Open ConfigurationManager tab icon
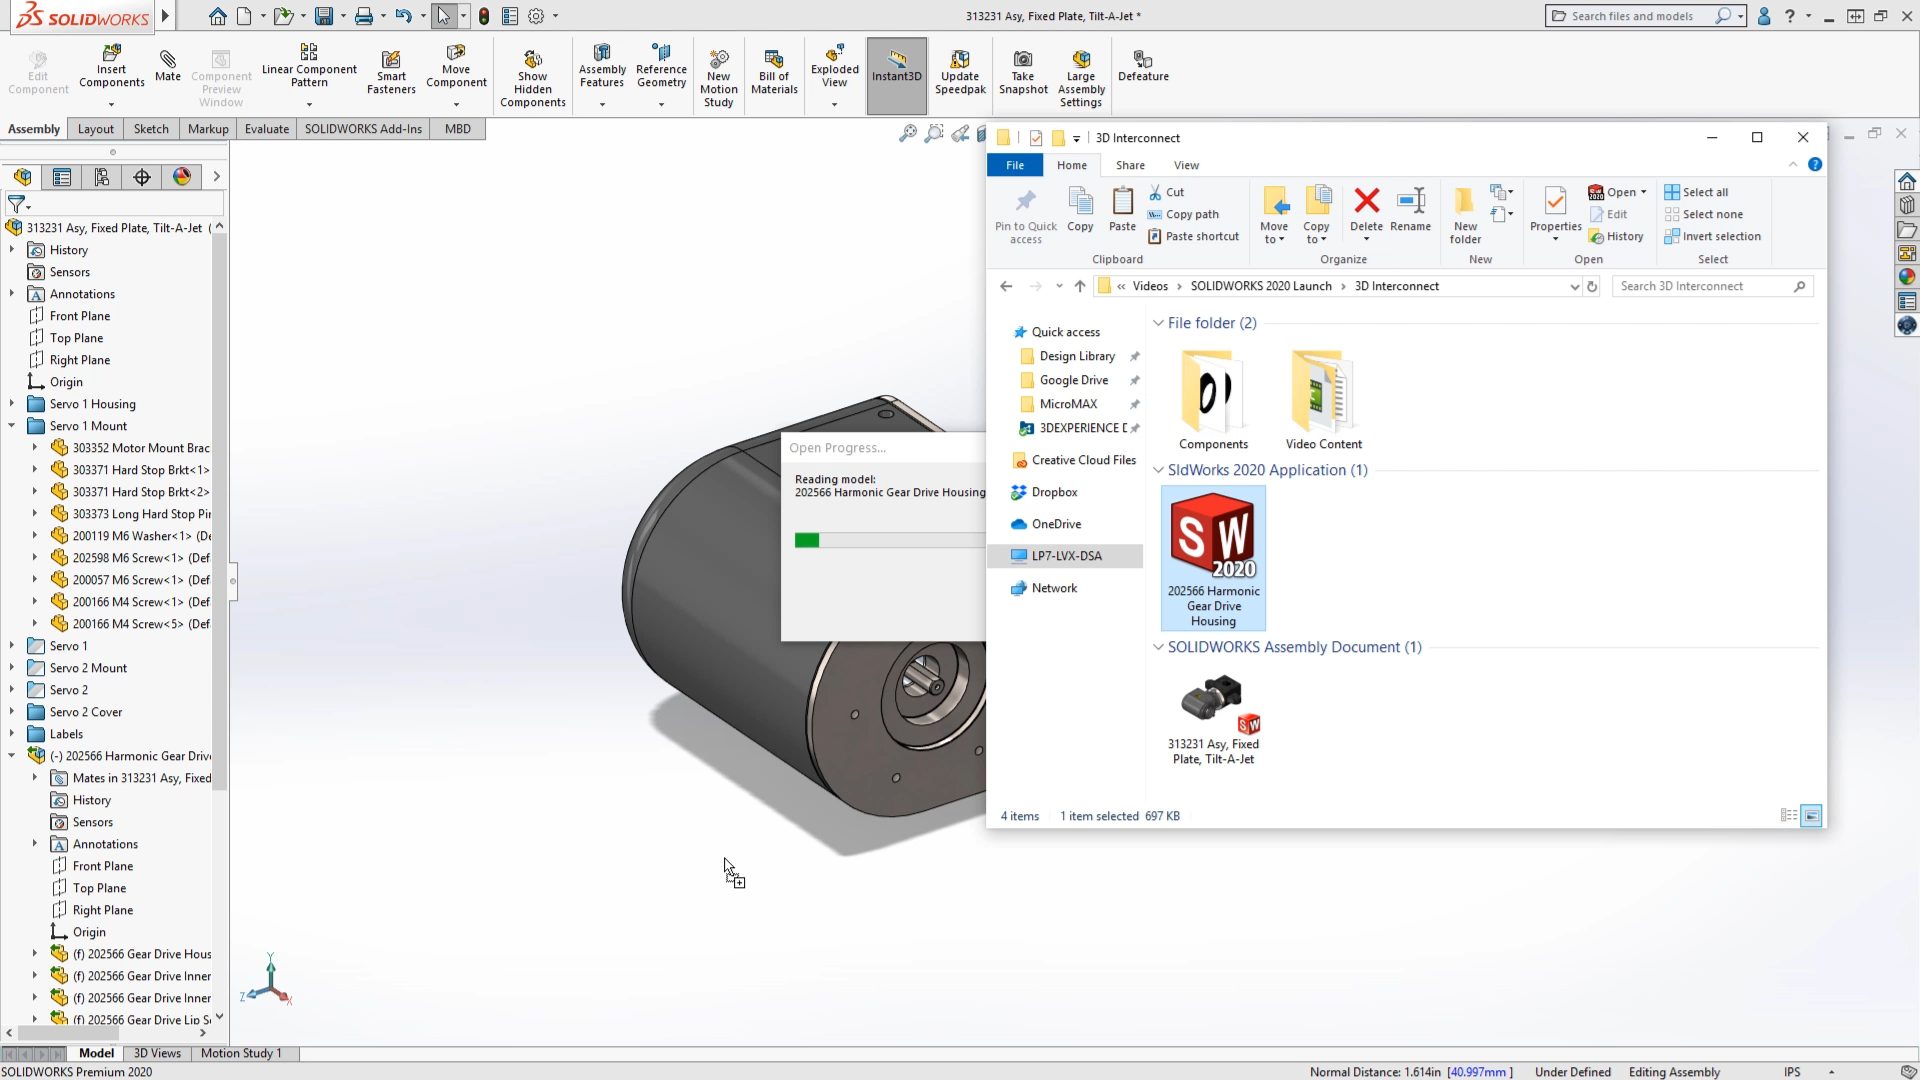This screenshot has width=1920, height=1080. [102, 177]
